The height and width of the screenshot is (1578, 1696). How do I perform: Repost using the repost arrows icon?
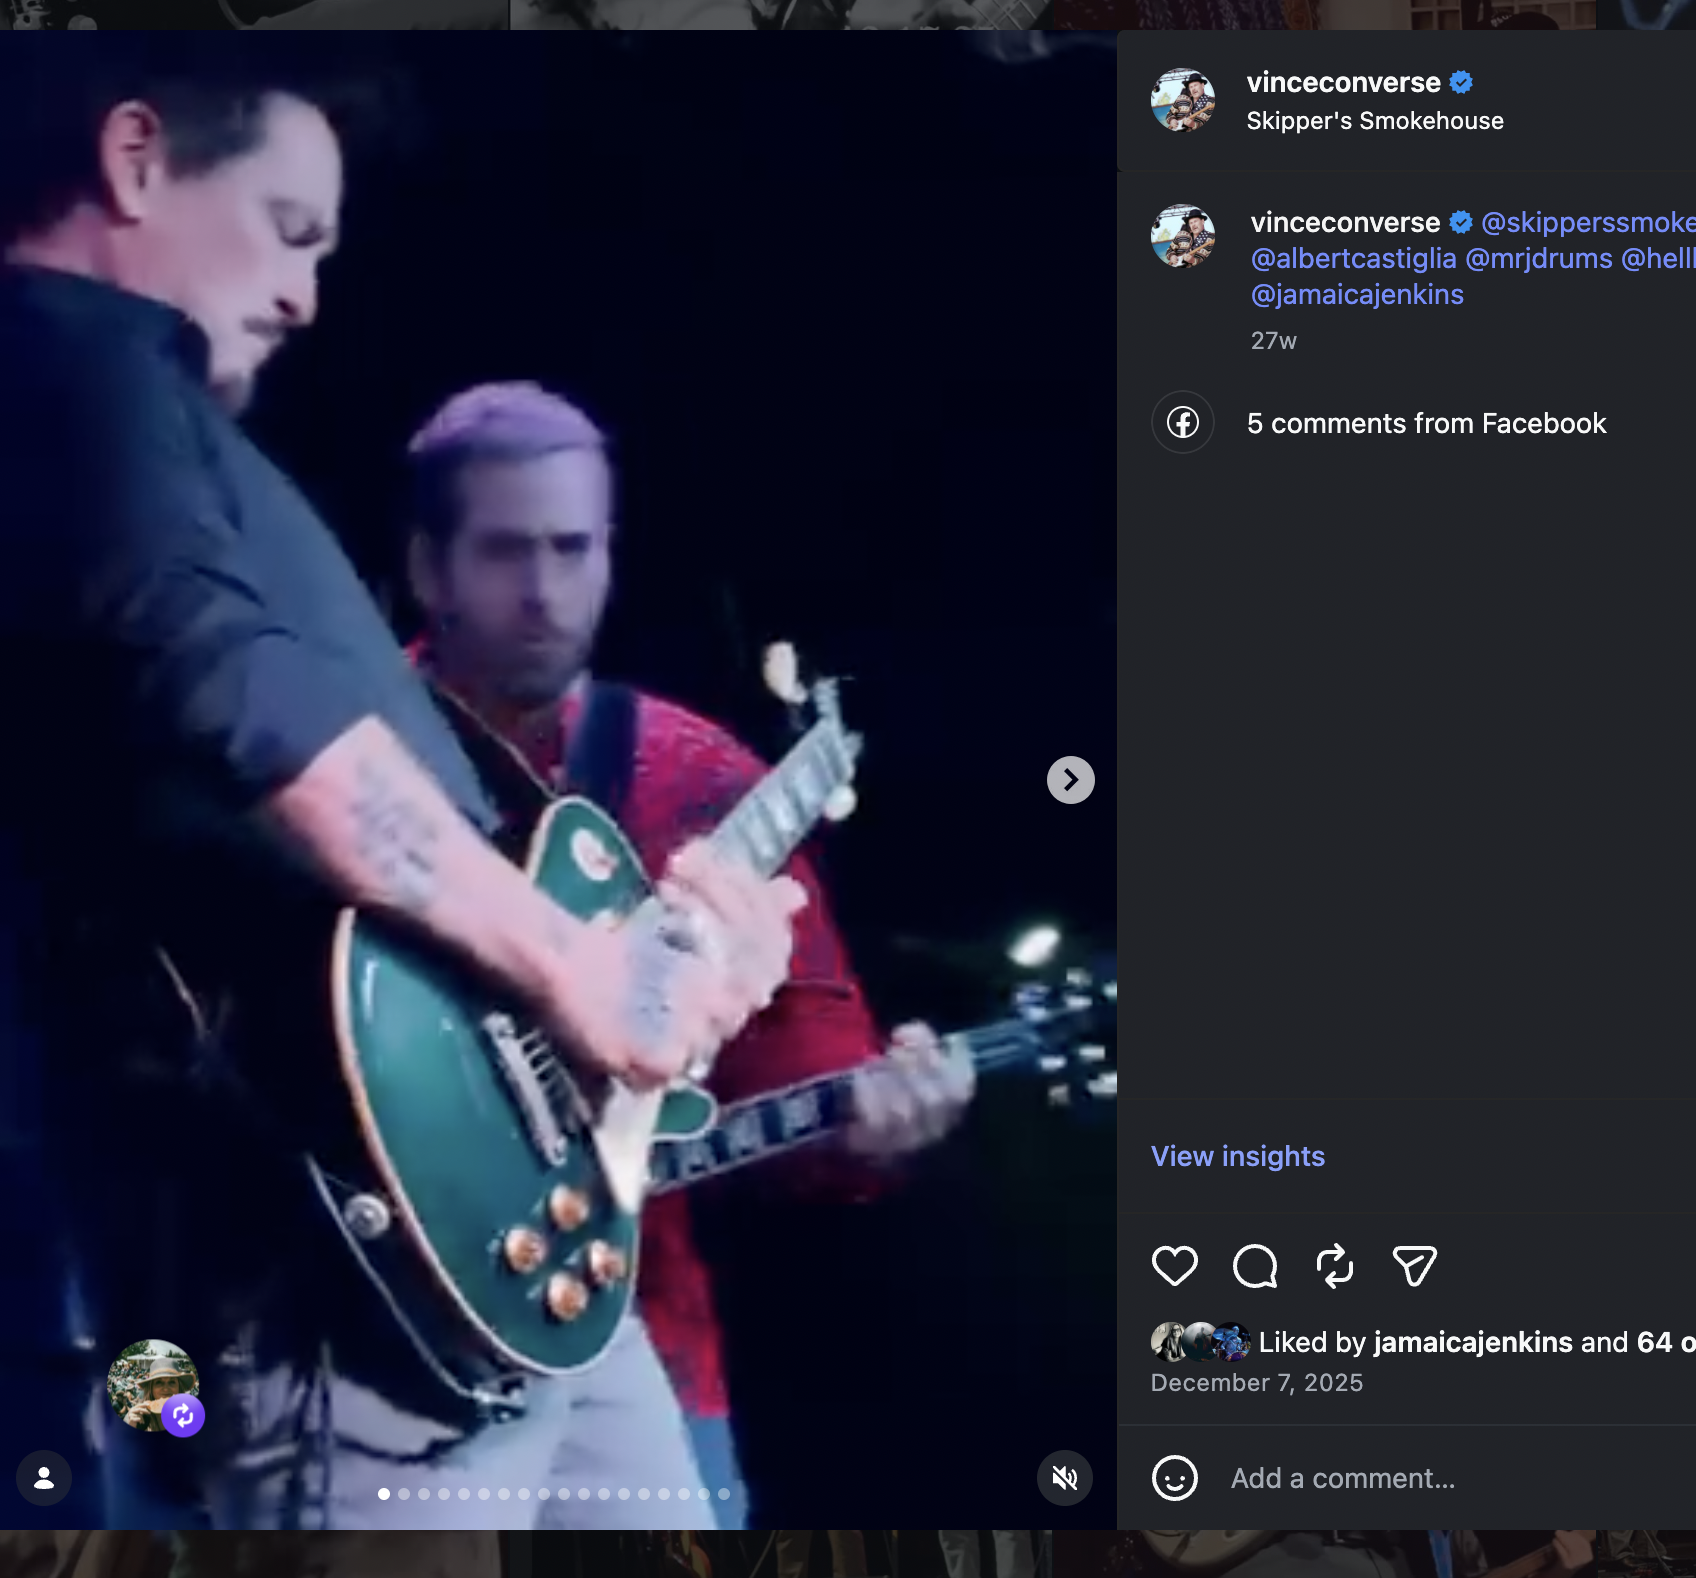pyautogui.click(x=1335, y=1266)
